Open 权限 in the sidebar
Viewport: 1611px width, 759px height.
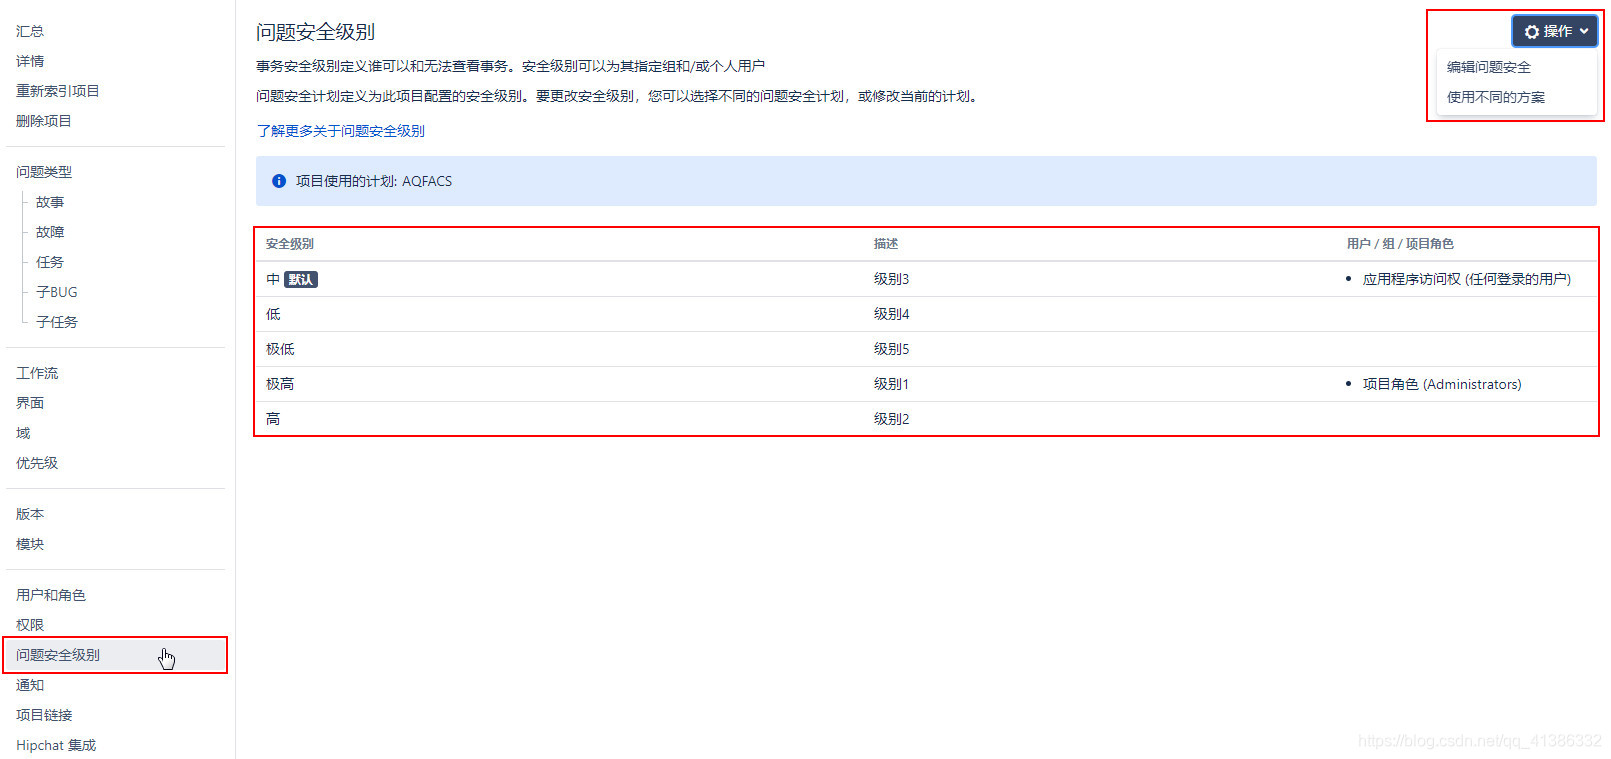[30, 625]
